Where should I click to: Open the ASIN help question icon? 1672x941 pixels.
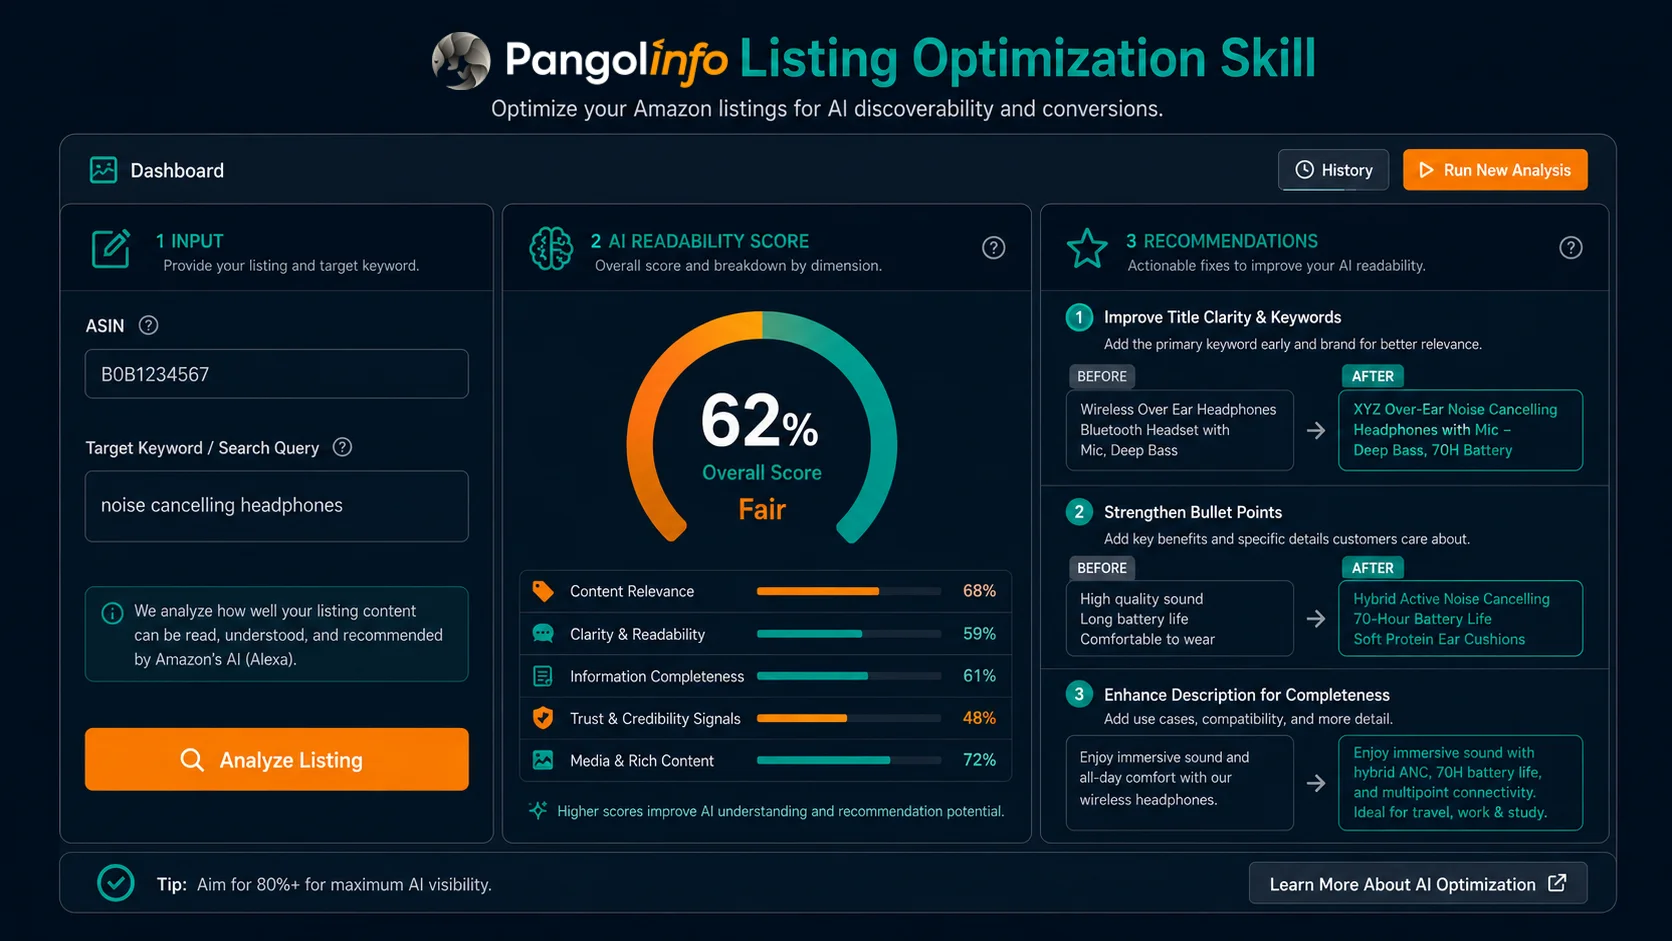(148, 325)
